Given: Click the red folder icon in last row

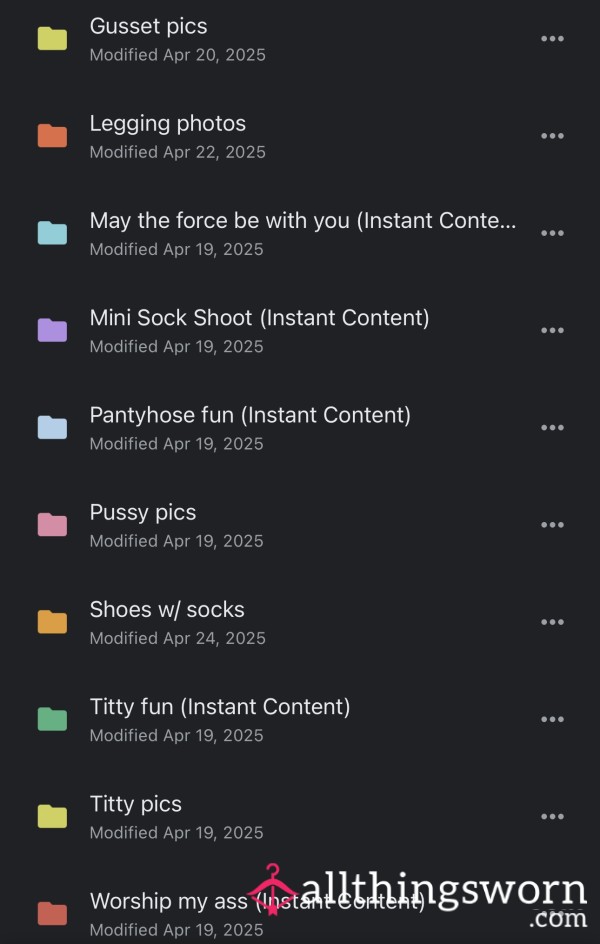Looking at the screenshot, I should coord(52,913).
